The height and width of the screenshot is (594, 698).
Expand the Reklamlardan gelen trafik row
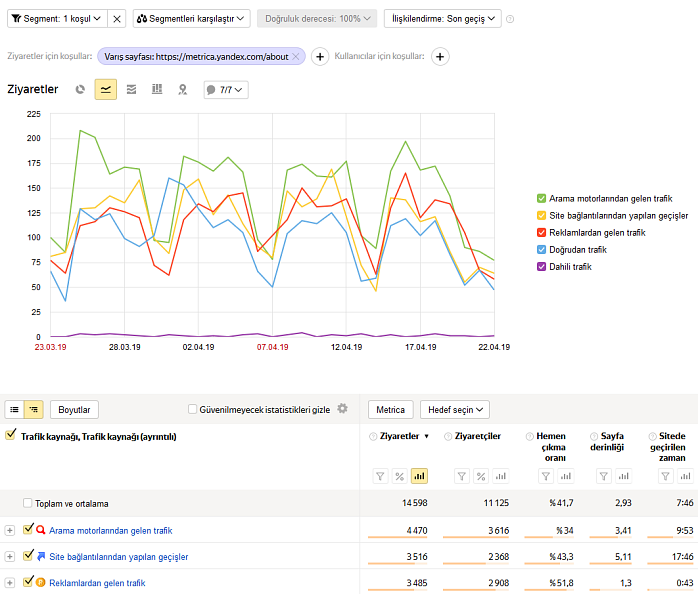[10, 583]
